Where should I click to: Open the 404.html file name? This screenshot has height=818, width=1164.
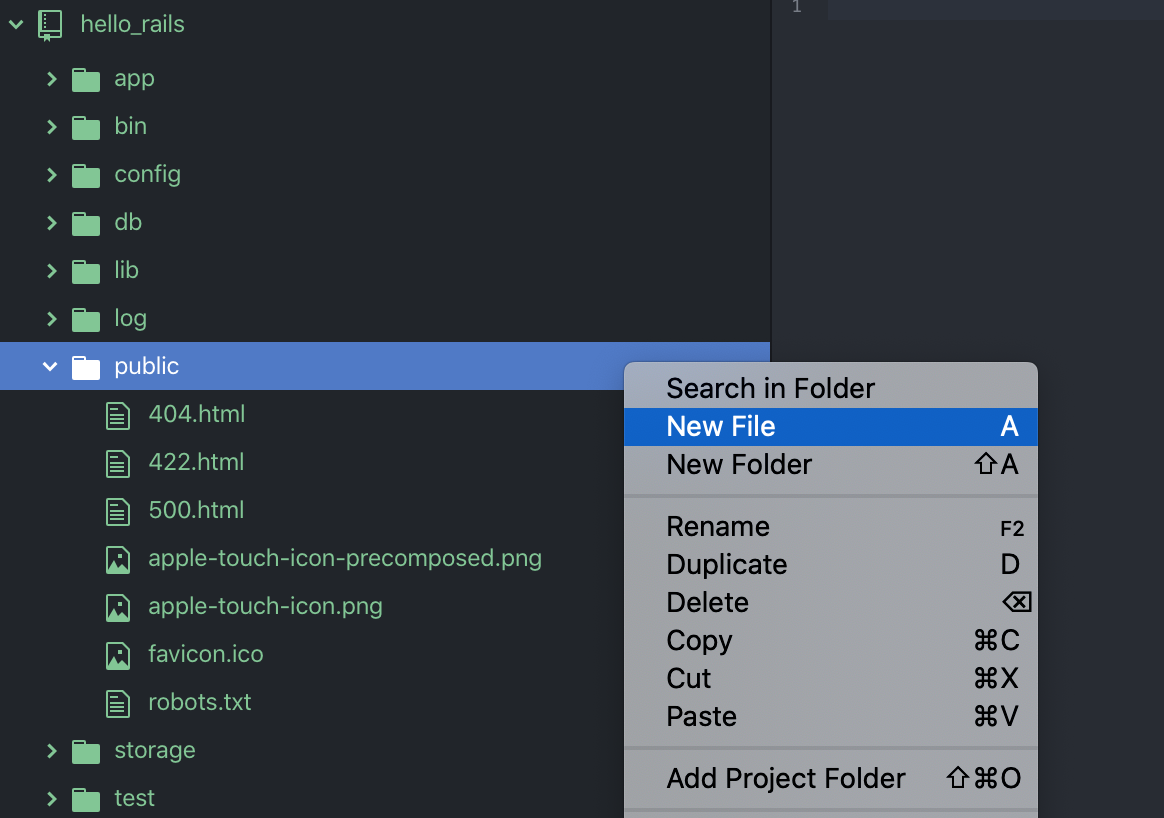[197, 414]
